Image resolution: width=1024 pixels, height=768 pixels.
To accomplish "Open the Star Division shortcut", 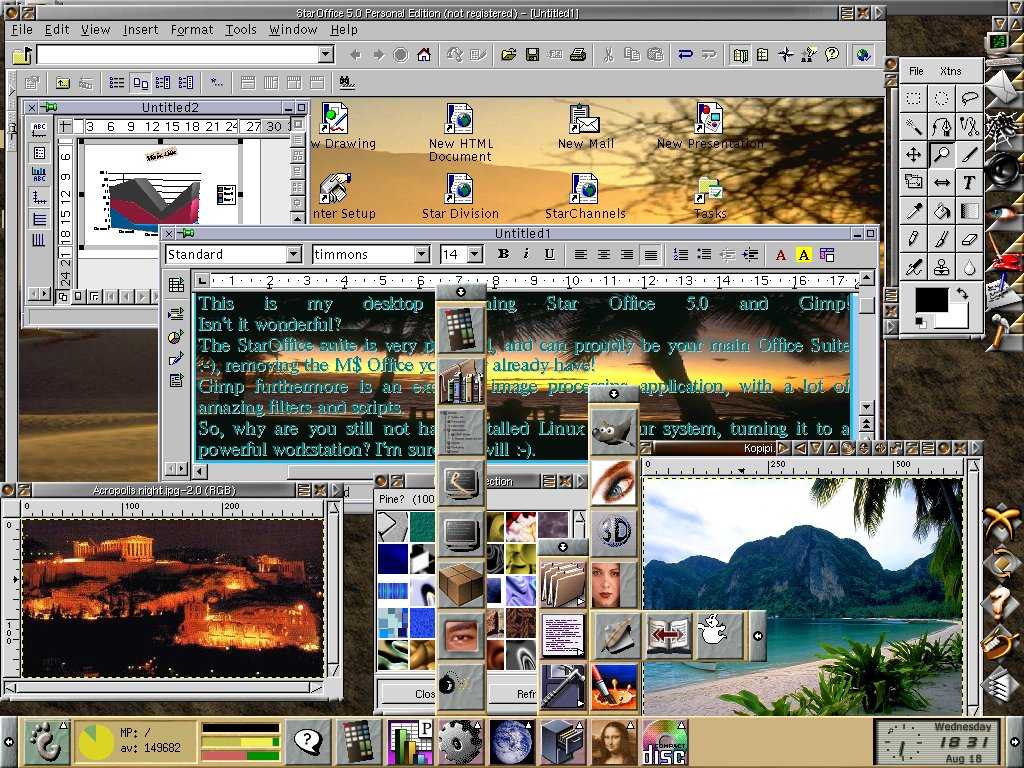I will pos(460,197).
